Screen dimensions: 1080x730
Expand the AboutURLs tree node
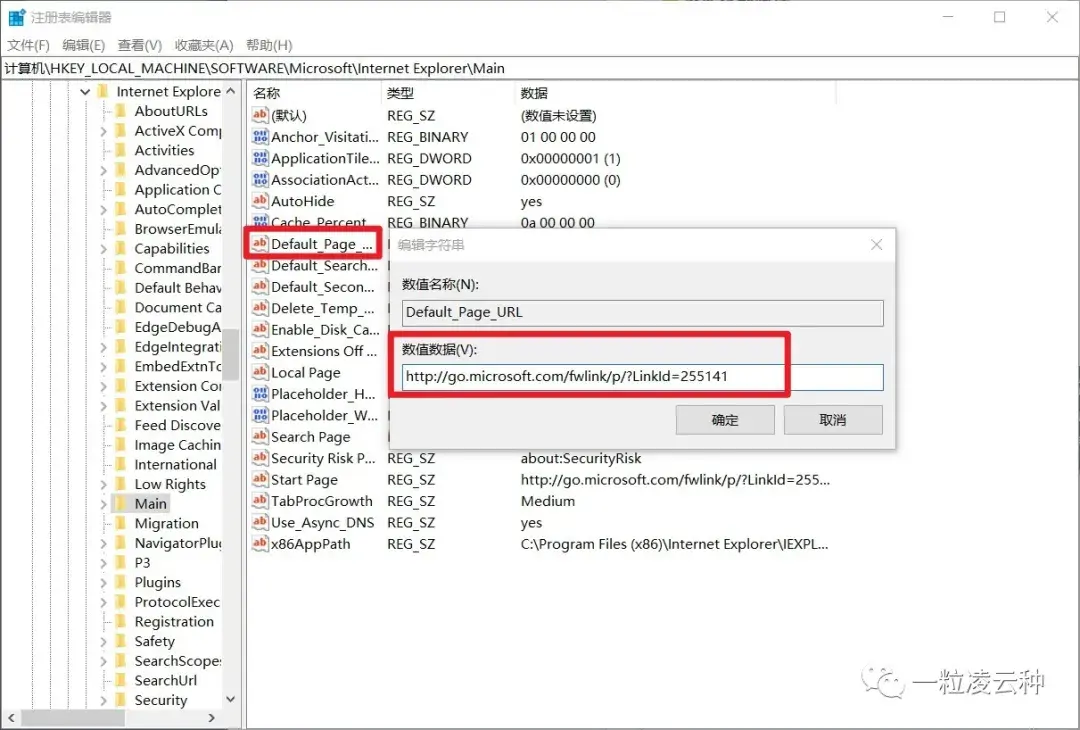tap(104, 112)
